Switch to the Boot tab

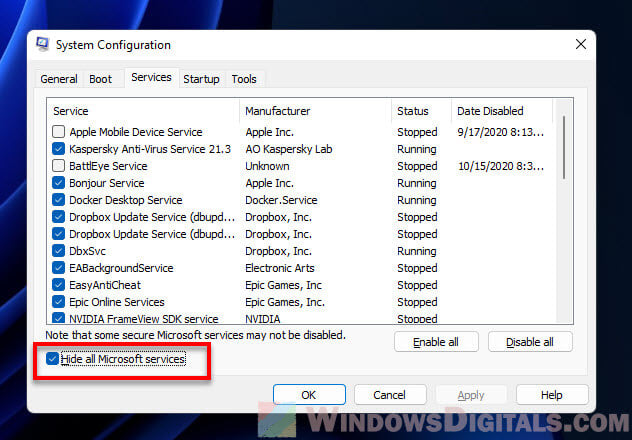coord(100,79)
